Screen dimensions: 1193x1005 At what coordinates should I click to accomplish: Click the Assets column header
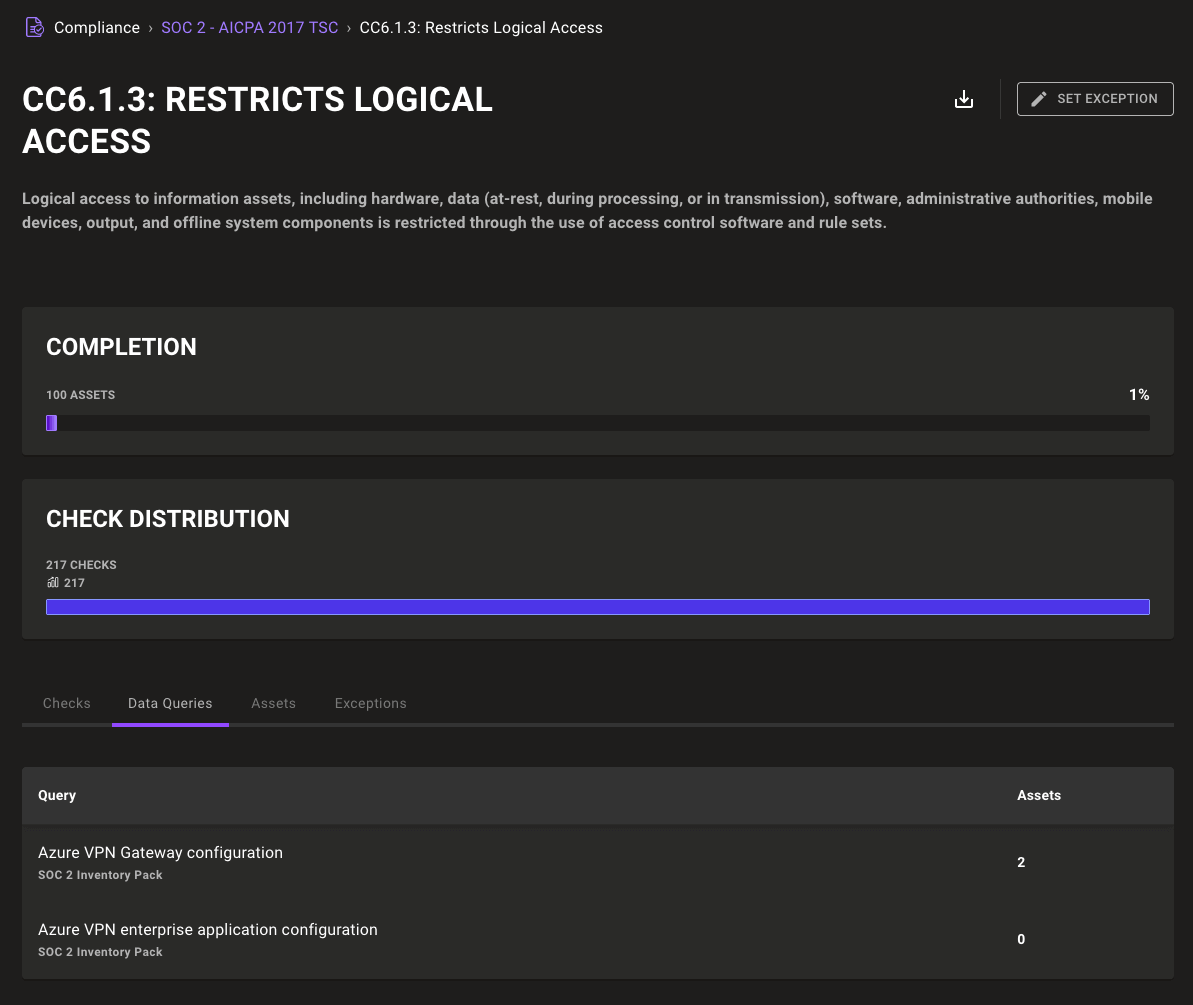(x=1038, y=795)
